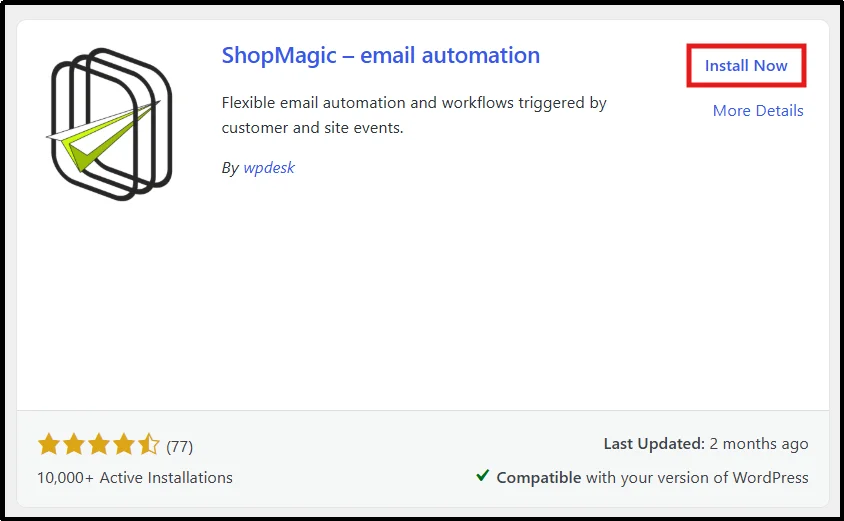Click the ShopMagic plugin logo icon
Screen dimensions: 844x521
pos(110,124)
